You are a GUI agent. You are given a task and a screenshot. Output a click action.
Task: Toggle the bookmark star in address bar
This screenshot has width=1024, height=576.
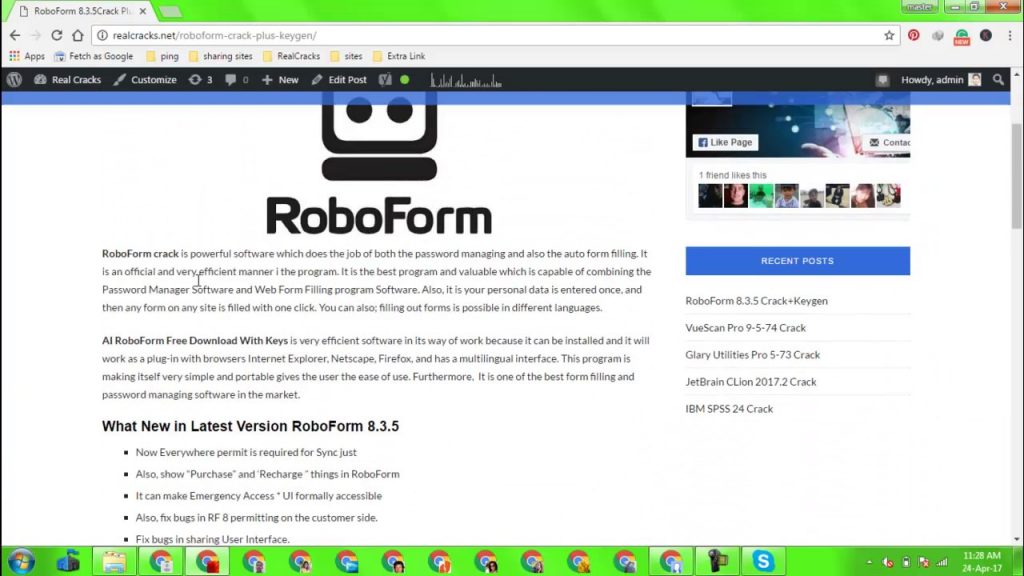(888, 35)
